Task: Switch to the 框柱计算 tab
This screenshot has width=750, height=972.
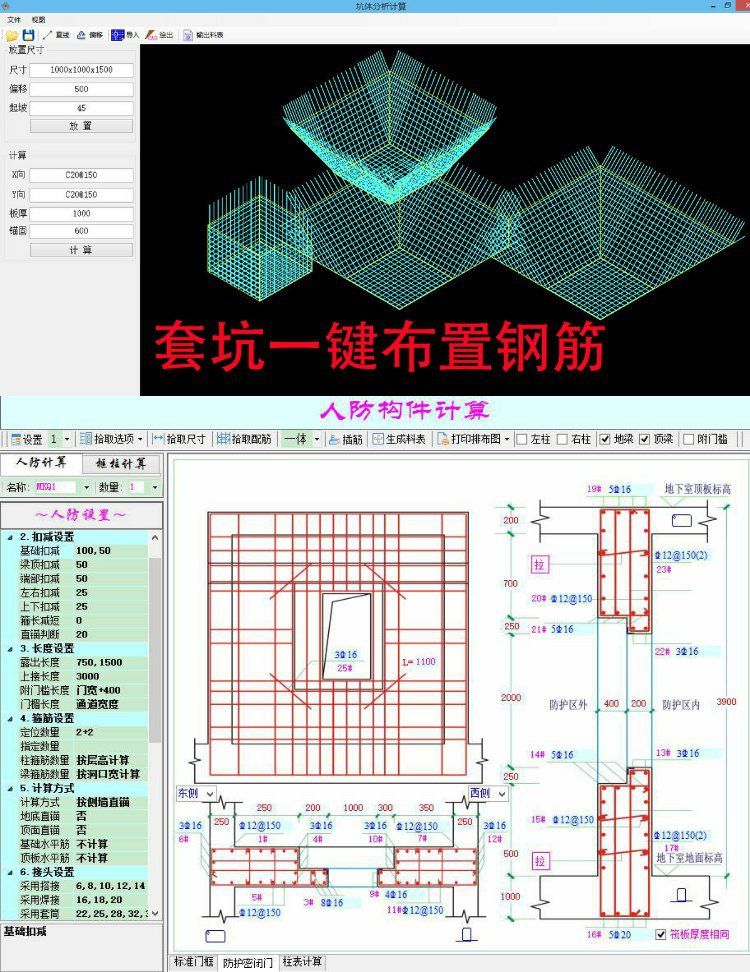Action: (x=122, y=463)
